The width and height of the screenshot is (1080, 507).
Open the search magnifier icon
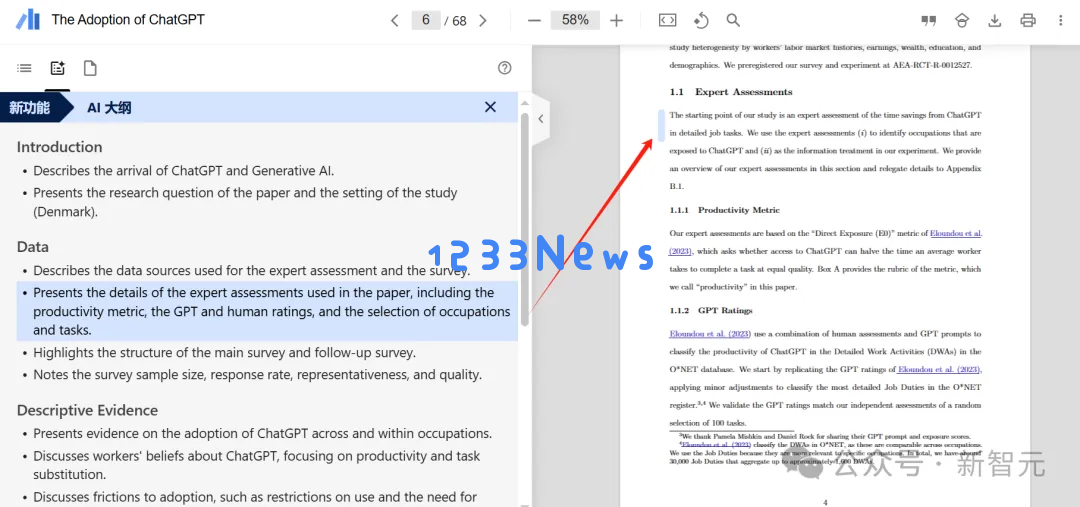coord(734,21)
